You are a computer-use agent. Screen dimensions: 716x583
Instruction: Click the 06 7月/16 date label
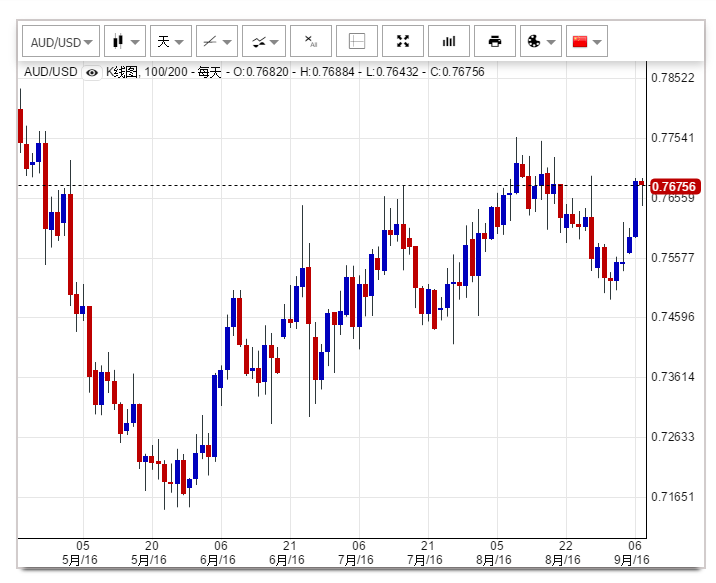[x=356, y=552]
